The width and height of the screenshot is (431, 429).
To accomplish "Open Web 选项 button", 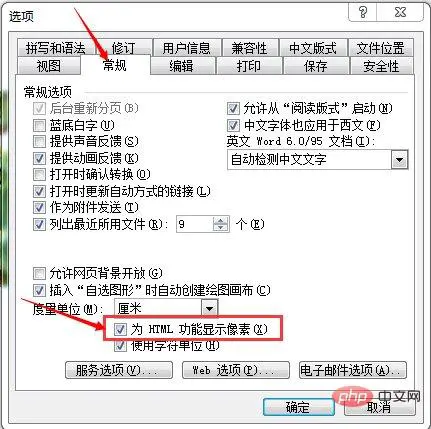I will 236,370.
